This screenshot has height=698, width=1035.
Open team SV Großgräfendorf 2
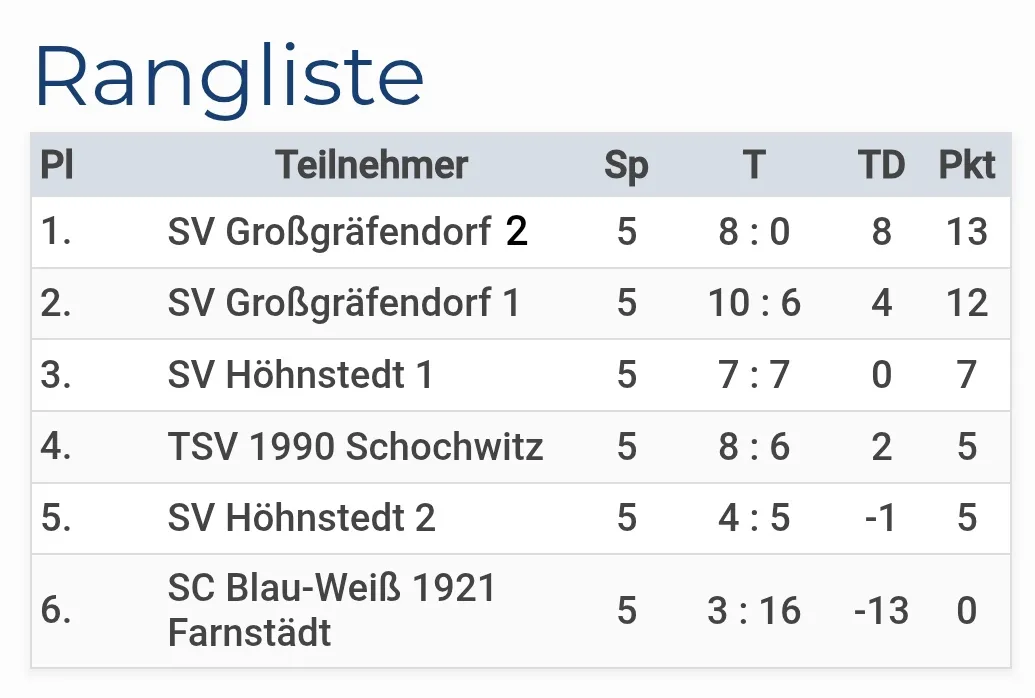tap(347, 232)
